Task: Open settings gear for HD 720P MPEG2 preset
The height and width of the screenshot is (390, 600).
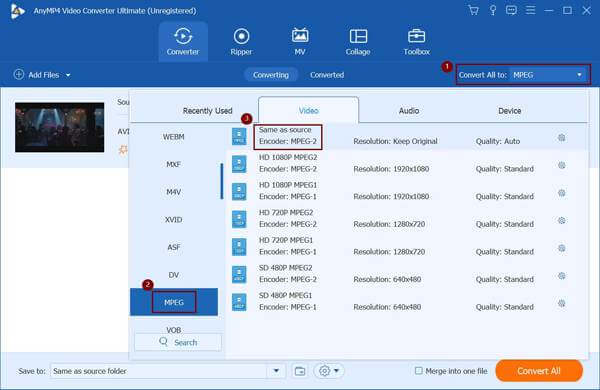Action: click(x=561, y=220)
